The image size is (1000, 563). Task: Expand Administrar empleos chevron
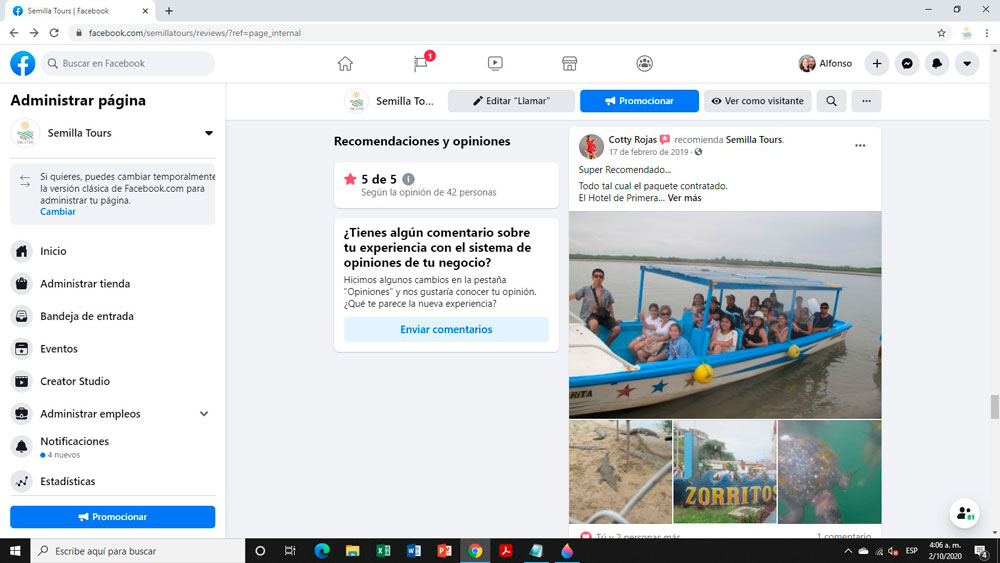coord(204,414)
